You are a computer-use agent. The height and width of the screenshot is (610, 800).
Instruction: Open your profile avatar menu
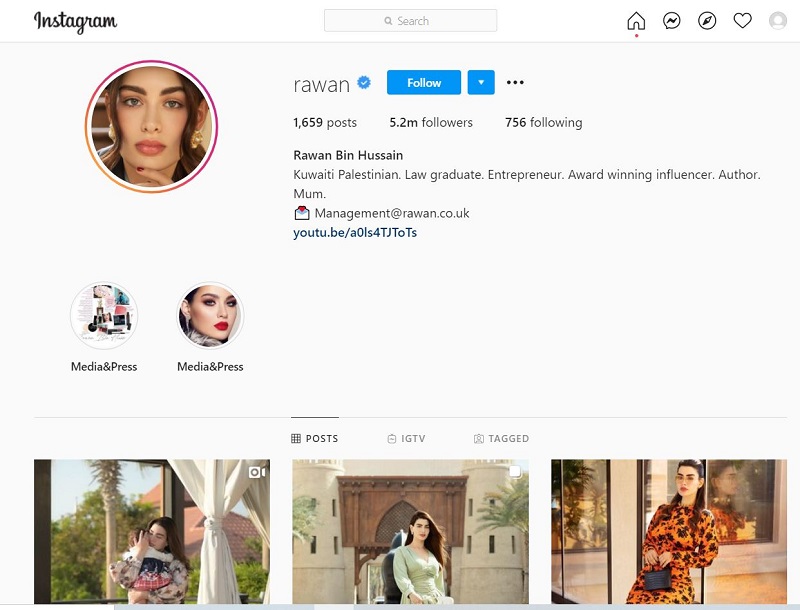(778, 21)
